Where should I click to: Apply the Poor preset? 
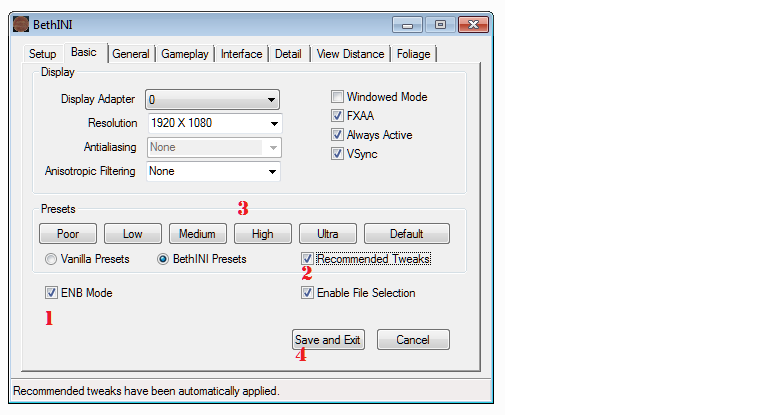68,234
